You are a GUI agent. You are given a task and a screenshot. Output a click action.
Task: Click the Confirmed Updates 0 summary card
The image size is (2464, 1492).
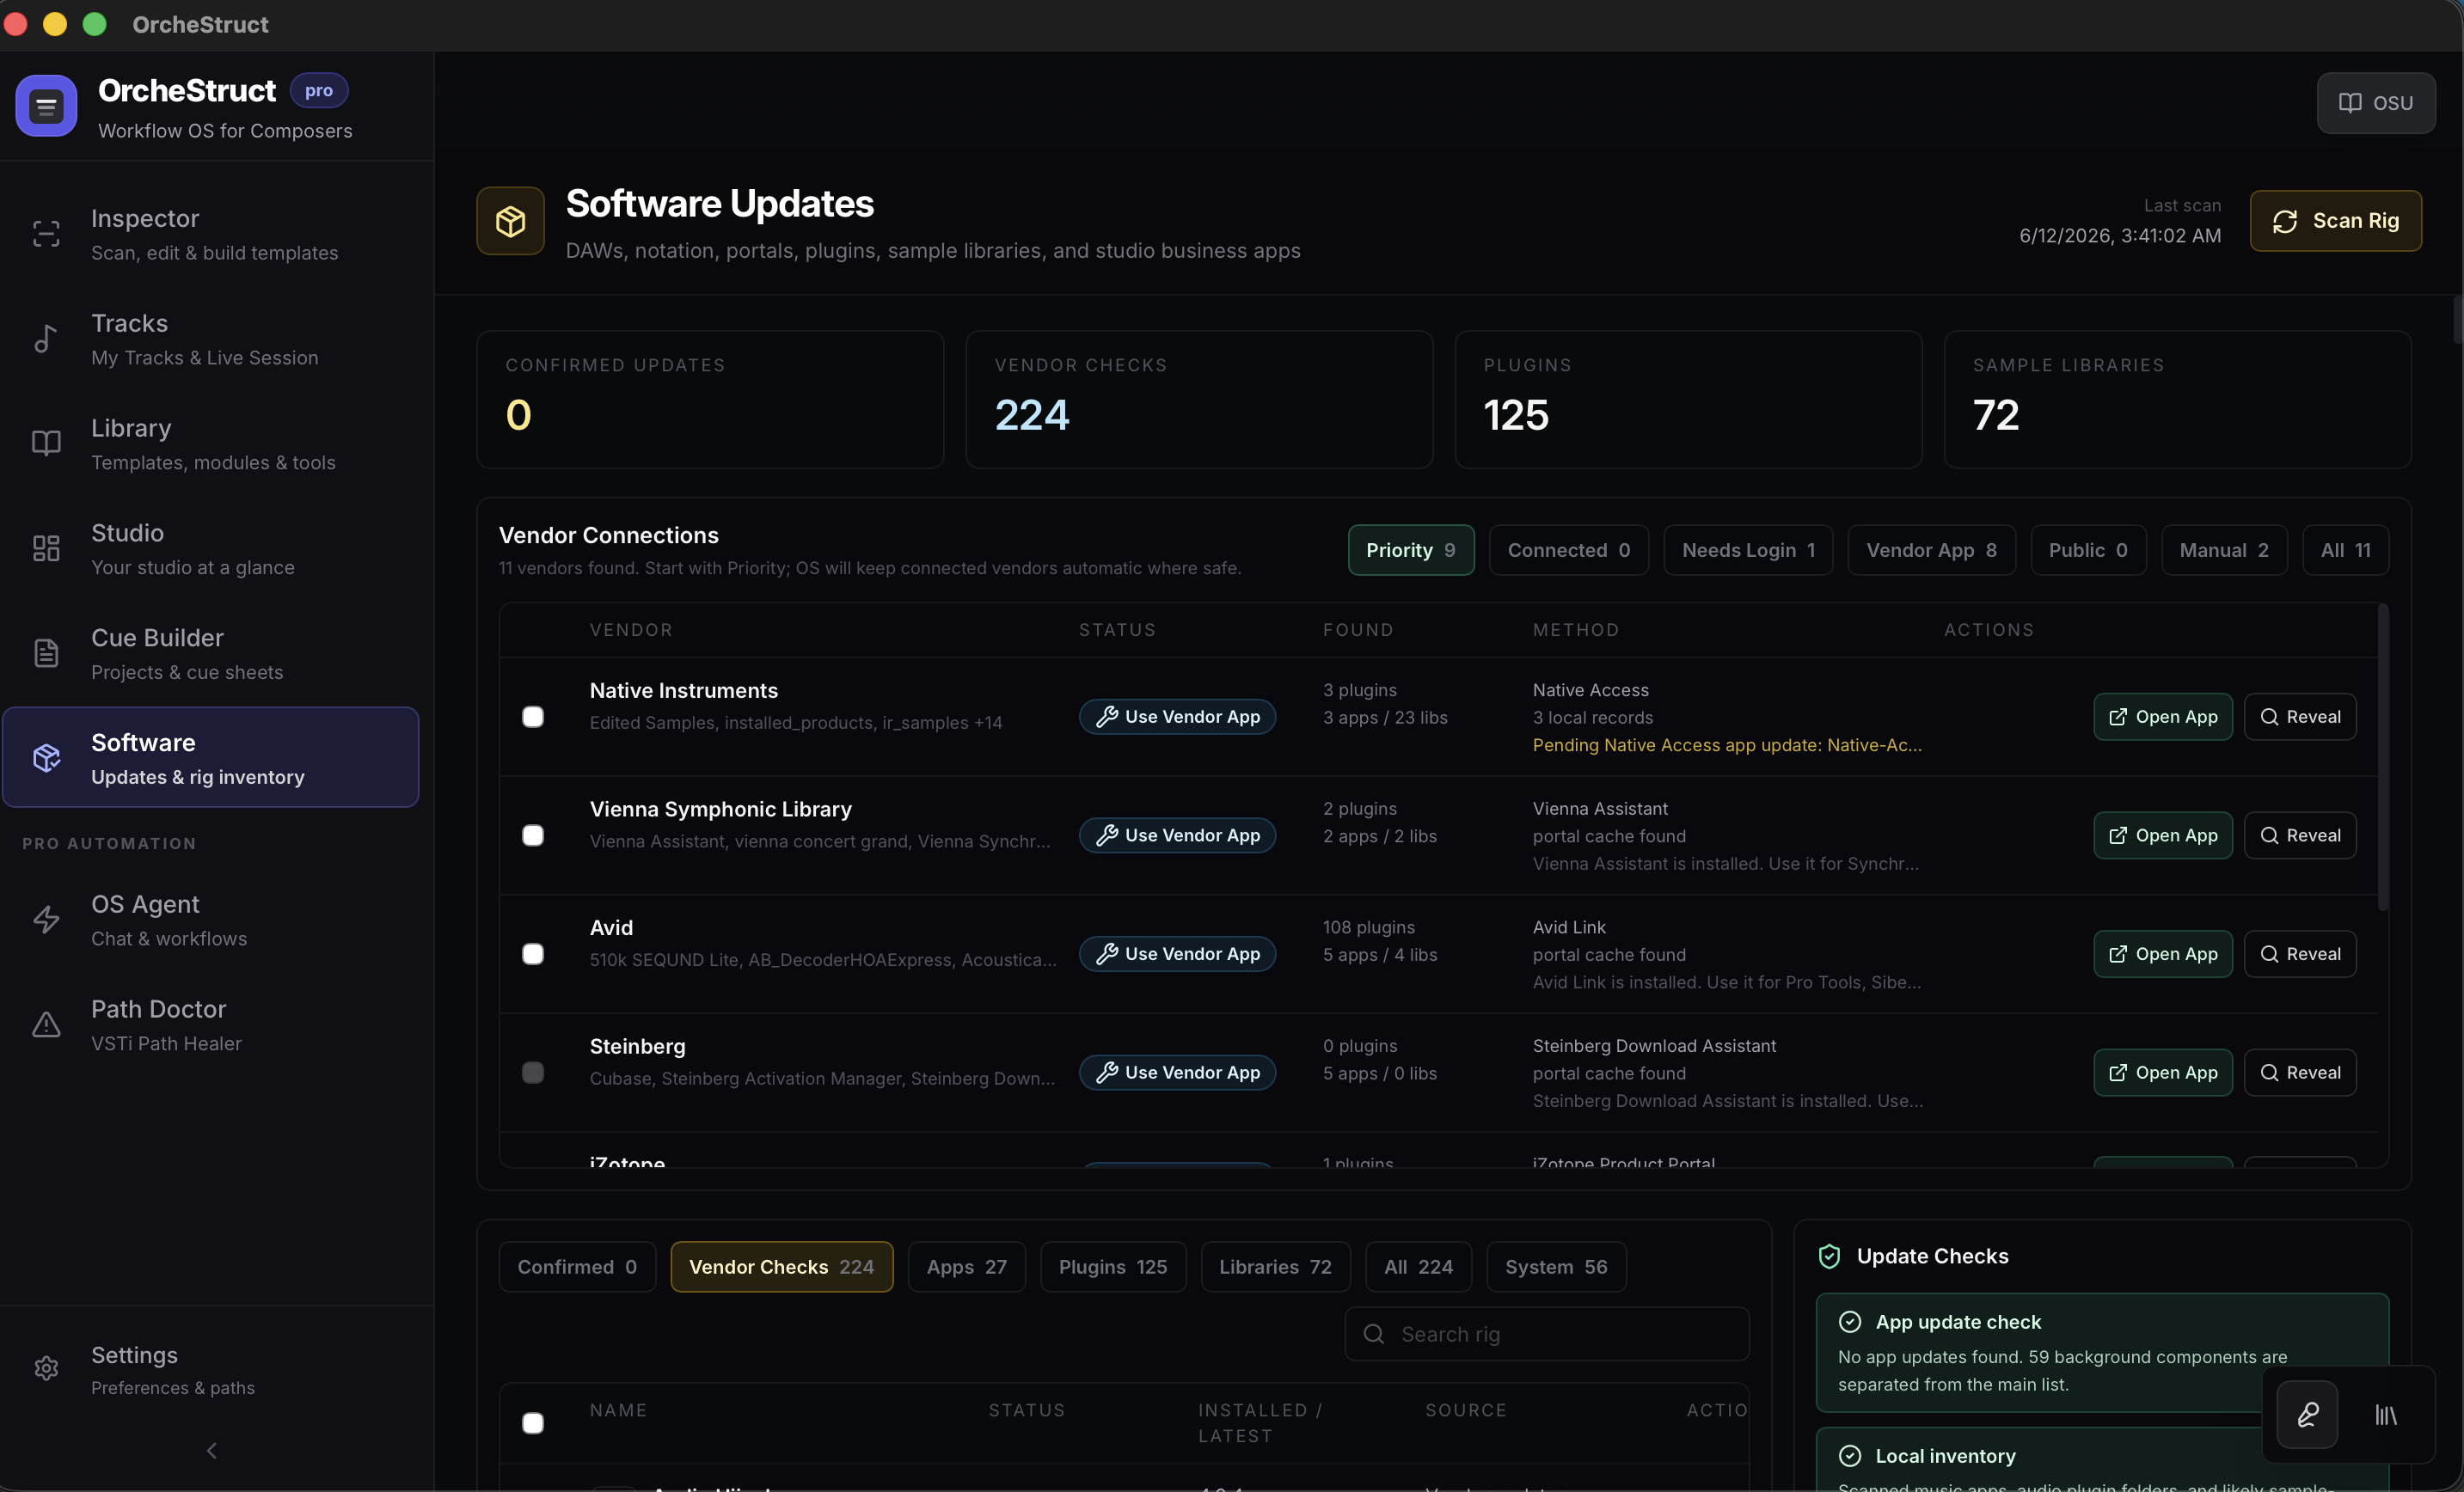(x=710, y=400)
